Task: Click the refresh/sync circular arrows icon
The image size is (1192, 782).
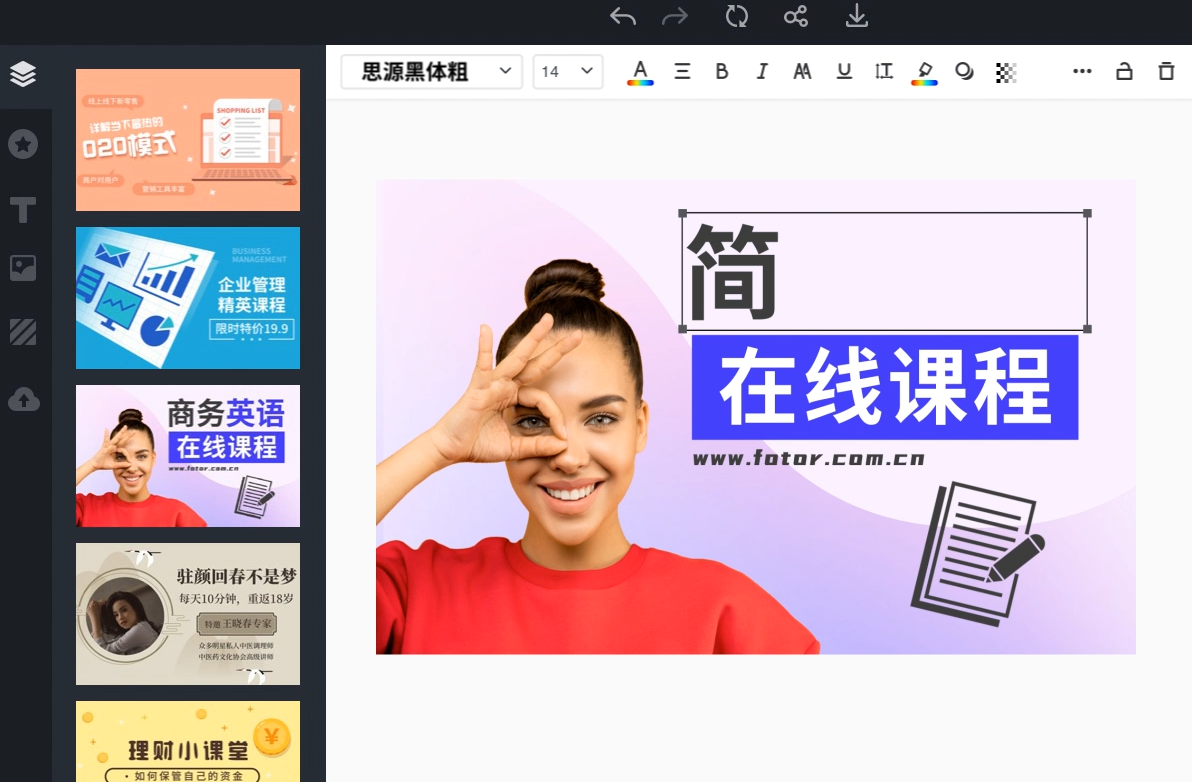Action: 737,16
